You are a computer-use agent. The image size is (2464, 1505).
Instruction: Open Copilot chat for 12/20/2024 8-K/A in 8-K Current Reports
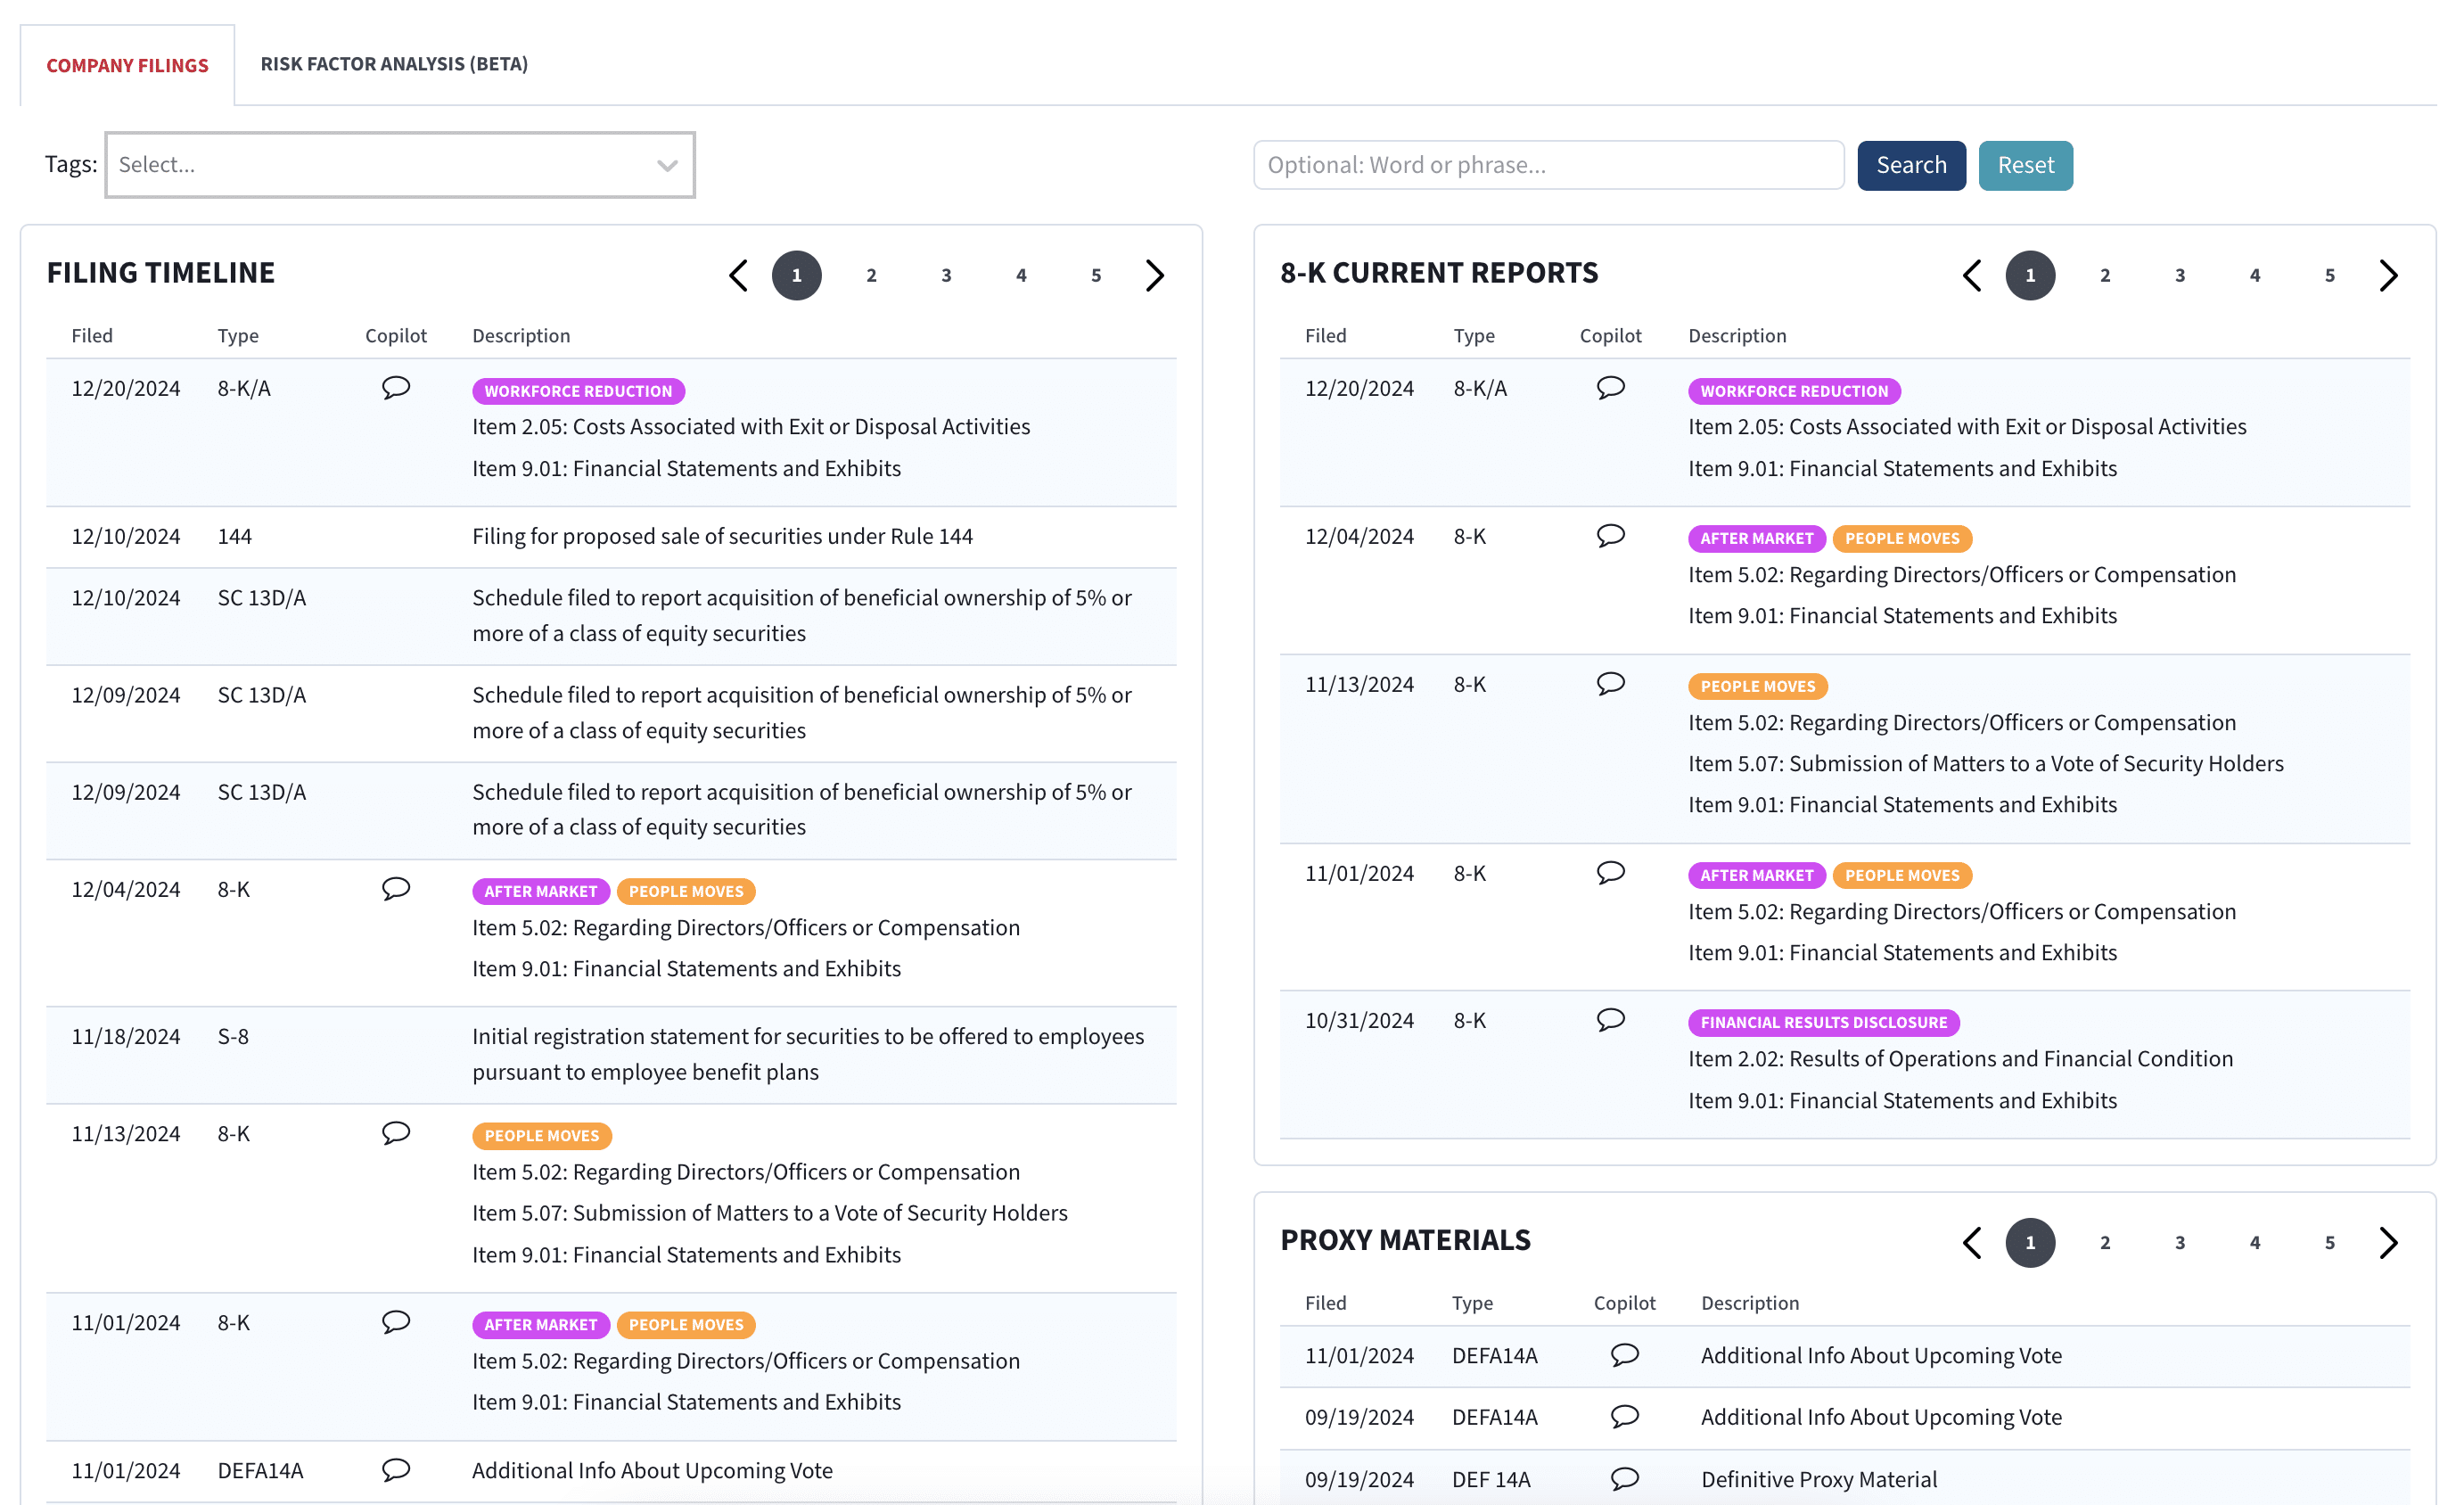(x=1610, y=388)
